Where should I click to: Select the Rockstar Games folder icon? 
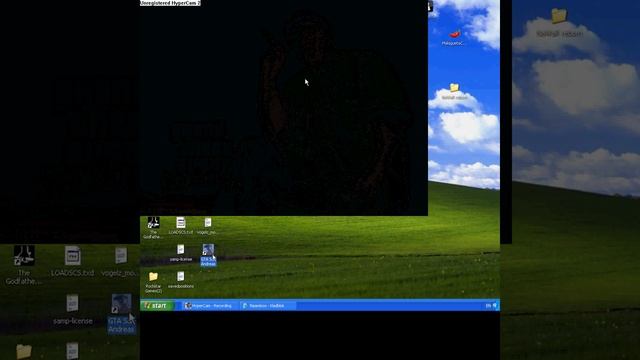(x=153, y=282)
